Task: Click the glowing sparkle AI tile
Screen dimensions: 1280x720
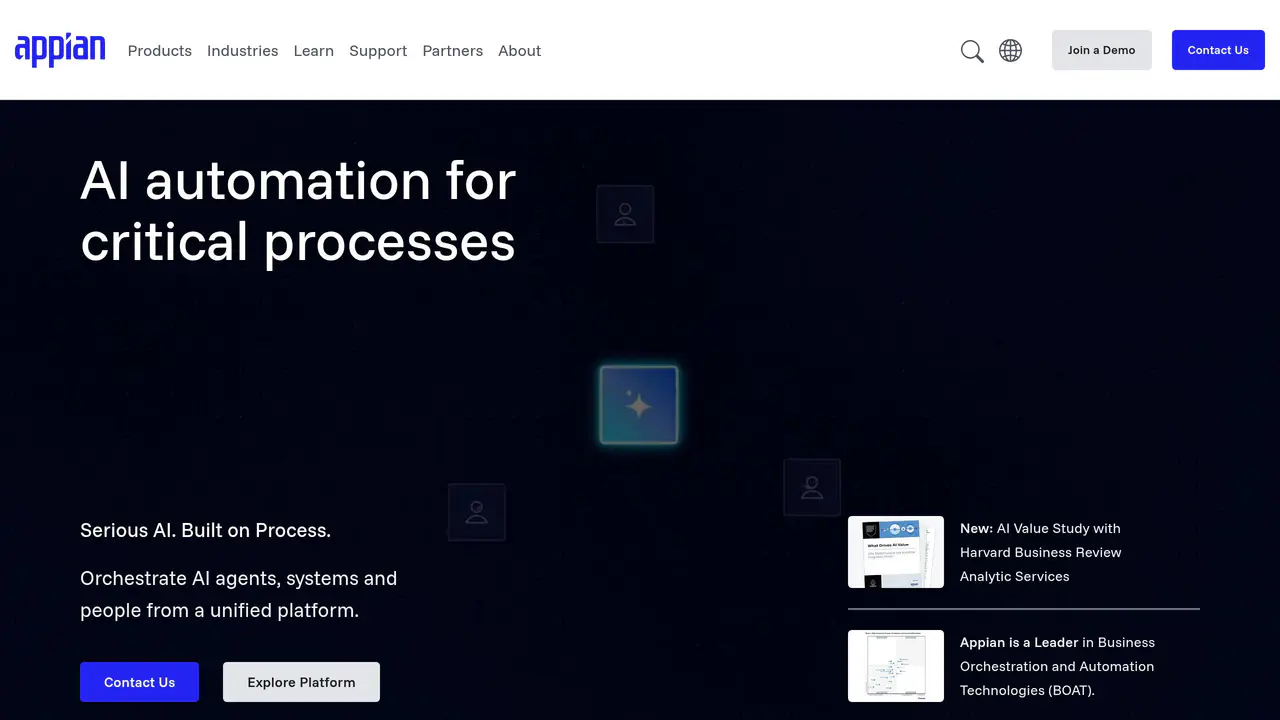Action: (639, 405)
